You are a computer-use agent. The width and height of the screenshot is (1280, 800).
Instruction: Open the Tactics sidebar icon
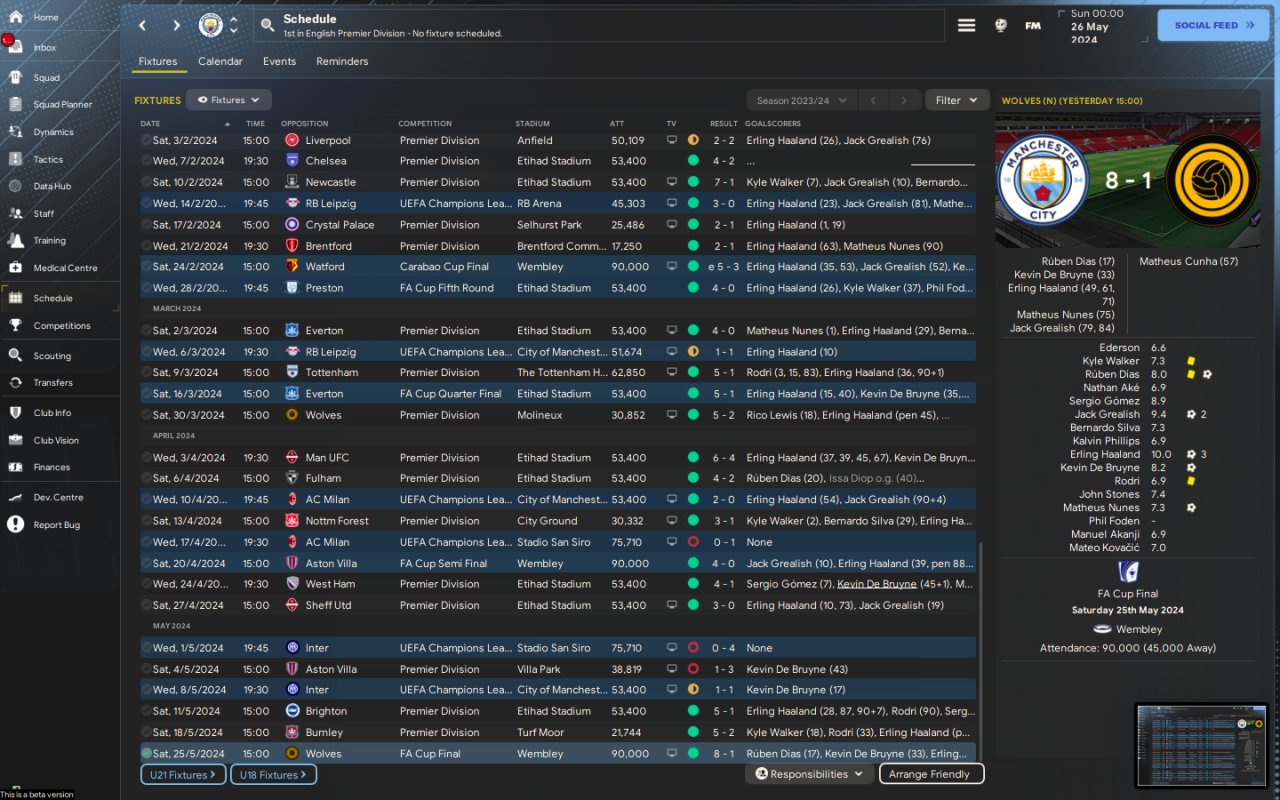(15, 159)
